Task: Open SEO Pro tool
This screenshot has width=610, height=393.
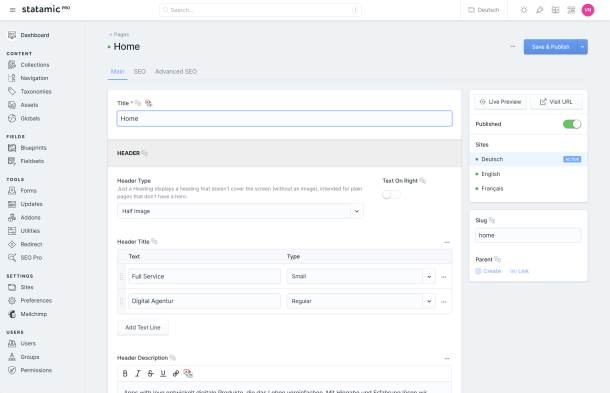Action: tap(25, 258)
